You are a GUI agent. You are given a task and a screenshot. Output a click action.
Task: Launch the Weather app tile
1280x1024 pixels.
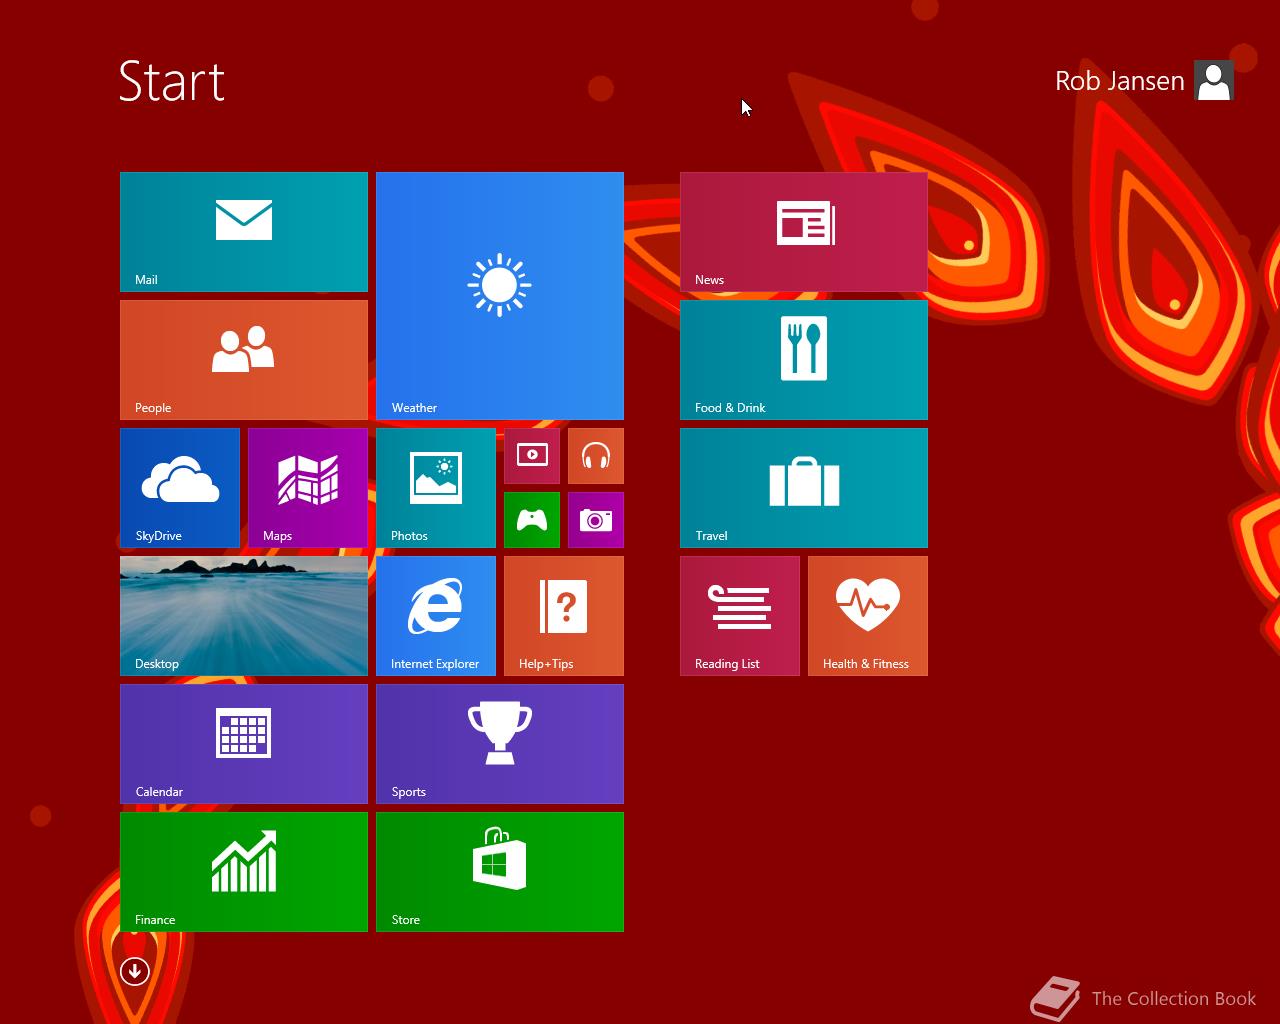500,296
